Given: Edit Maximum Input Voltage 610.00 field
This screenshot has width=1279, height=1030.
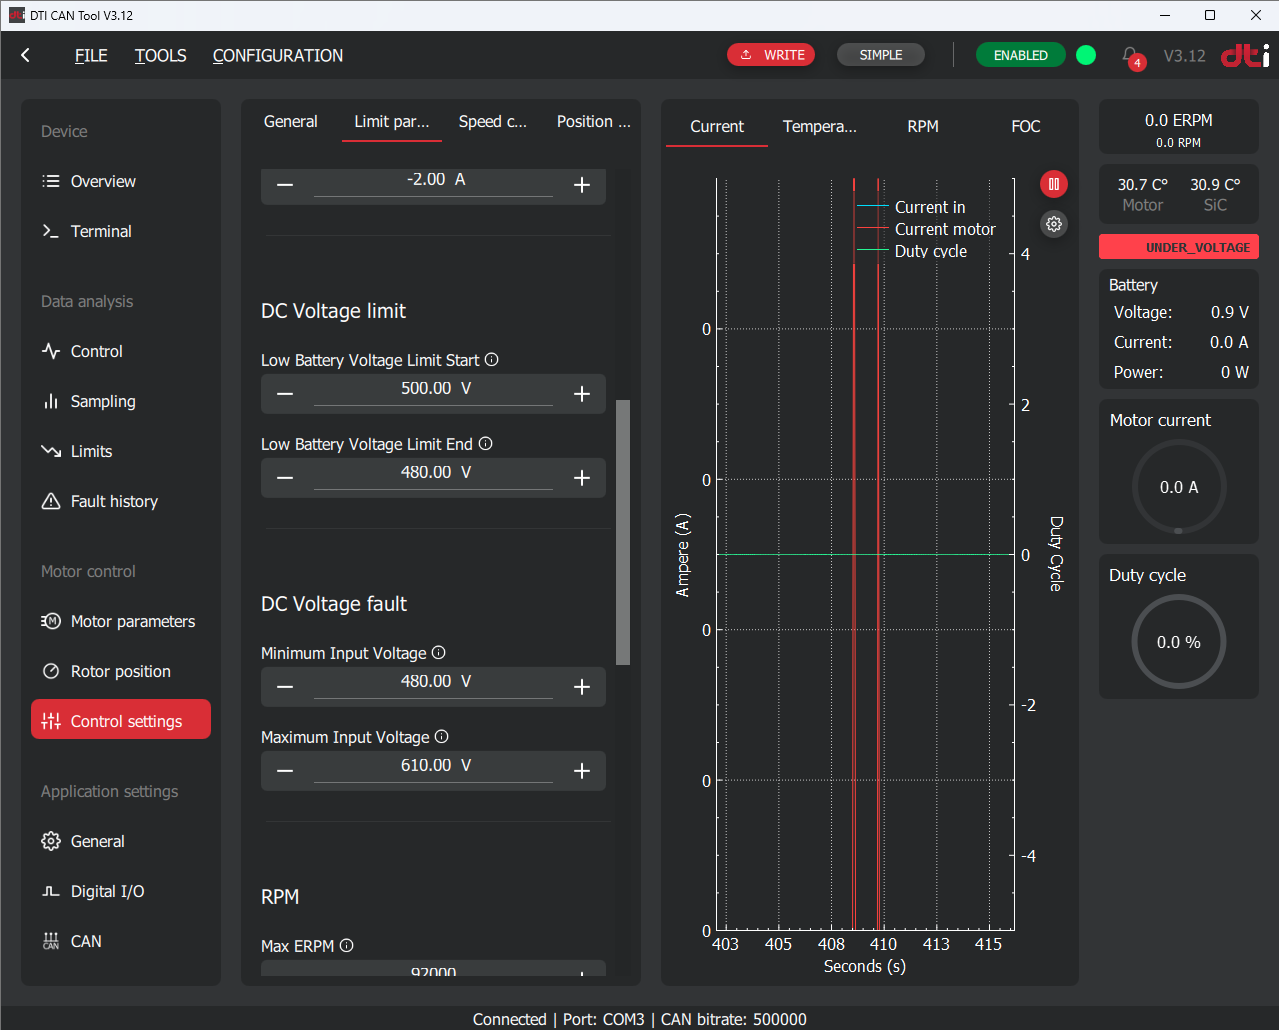Looking at the screenshot, I should (x=433, y=767).
